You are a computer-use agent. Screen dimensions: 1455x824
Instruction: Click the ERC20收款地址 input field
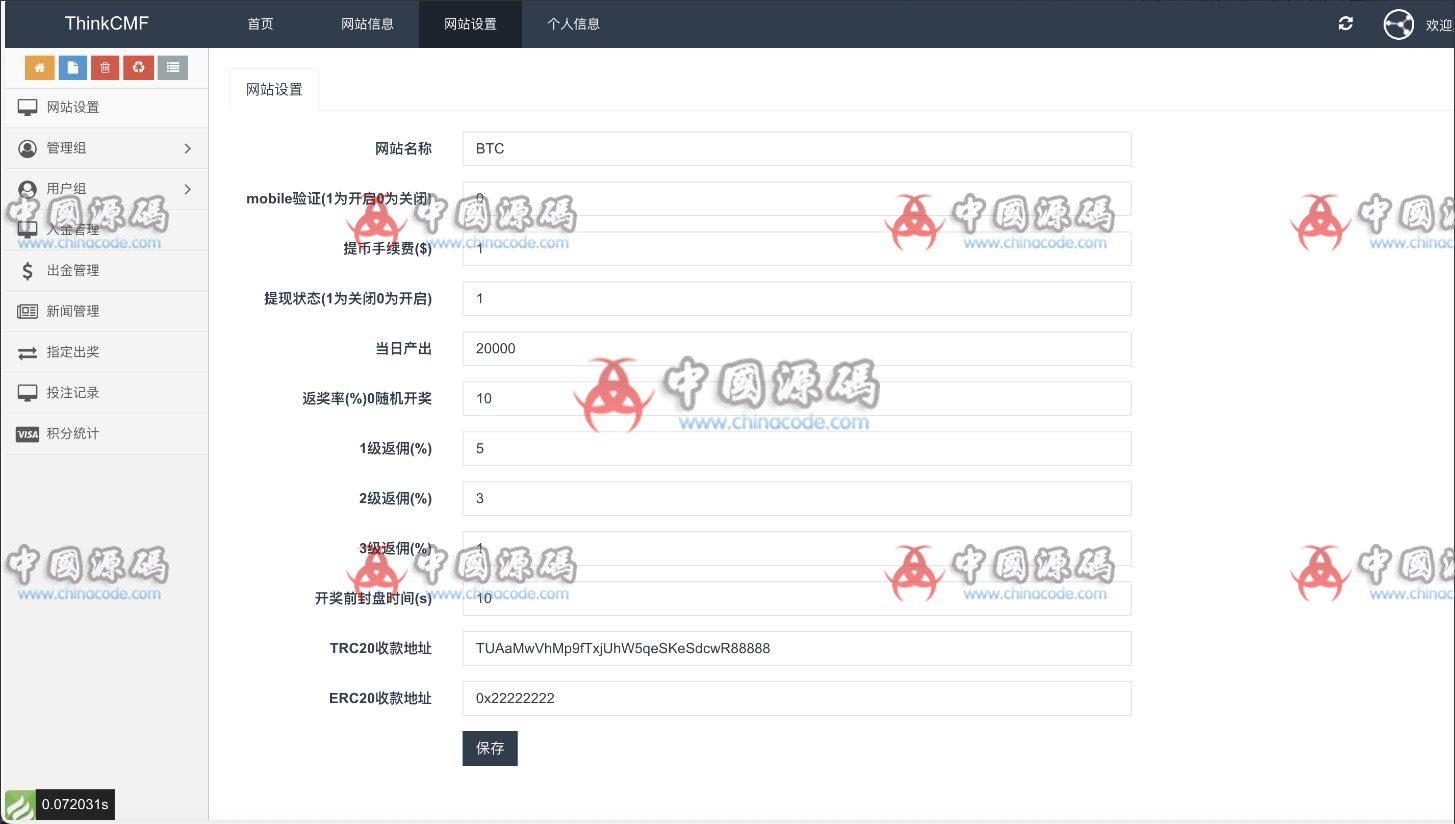(x=797, y=698)
